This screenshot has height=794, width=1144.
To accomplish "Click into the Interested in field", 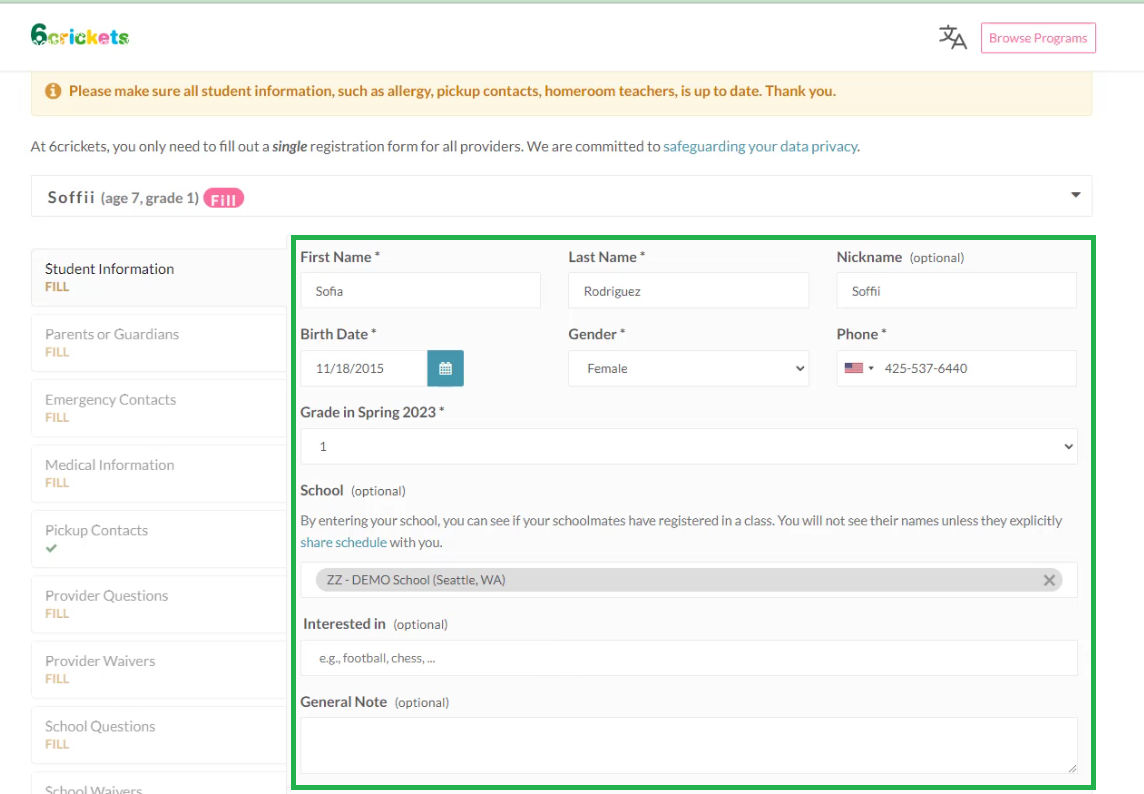I will 688,658.
